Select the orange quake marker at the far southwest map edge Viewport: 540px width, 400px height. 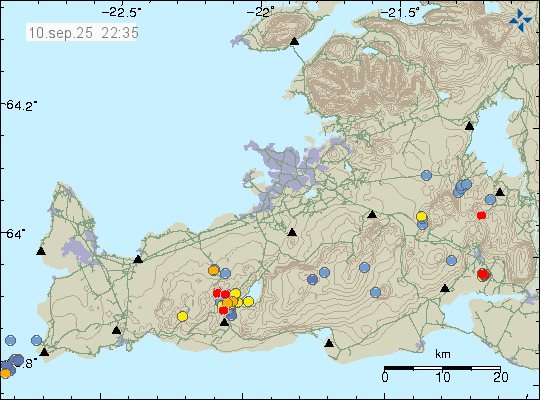point(5,373)
